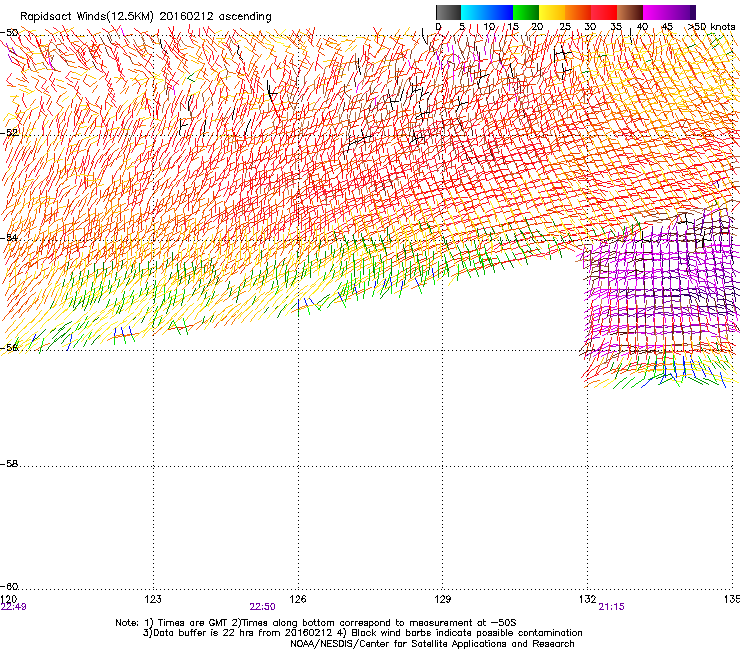Click the 'Times are GMT' note line
Viewport: 740px width, 650px height.
point(316,623)
